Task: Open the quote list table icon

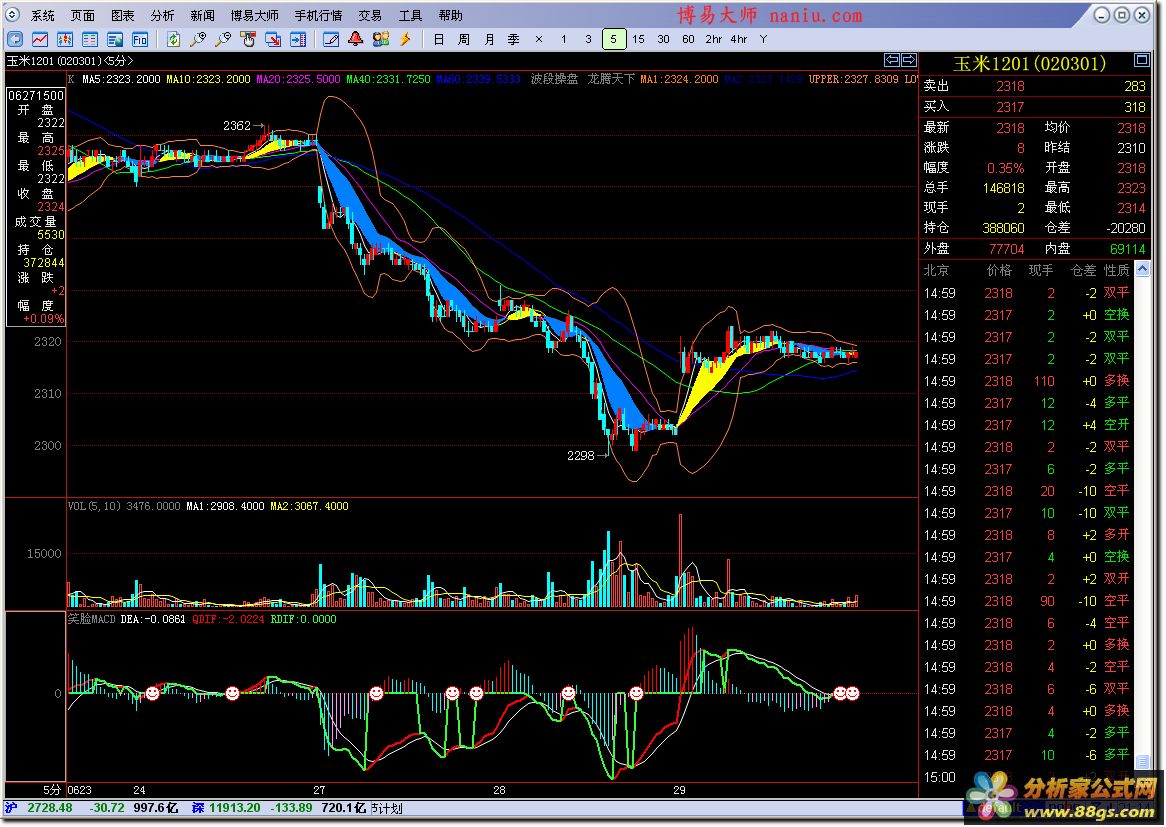Action: point(90,39)
